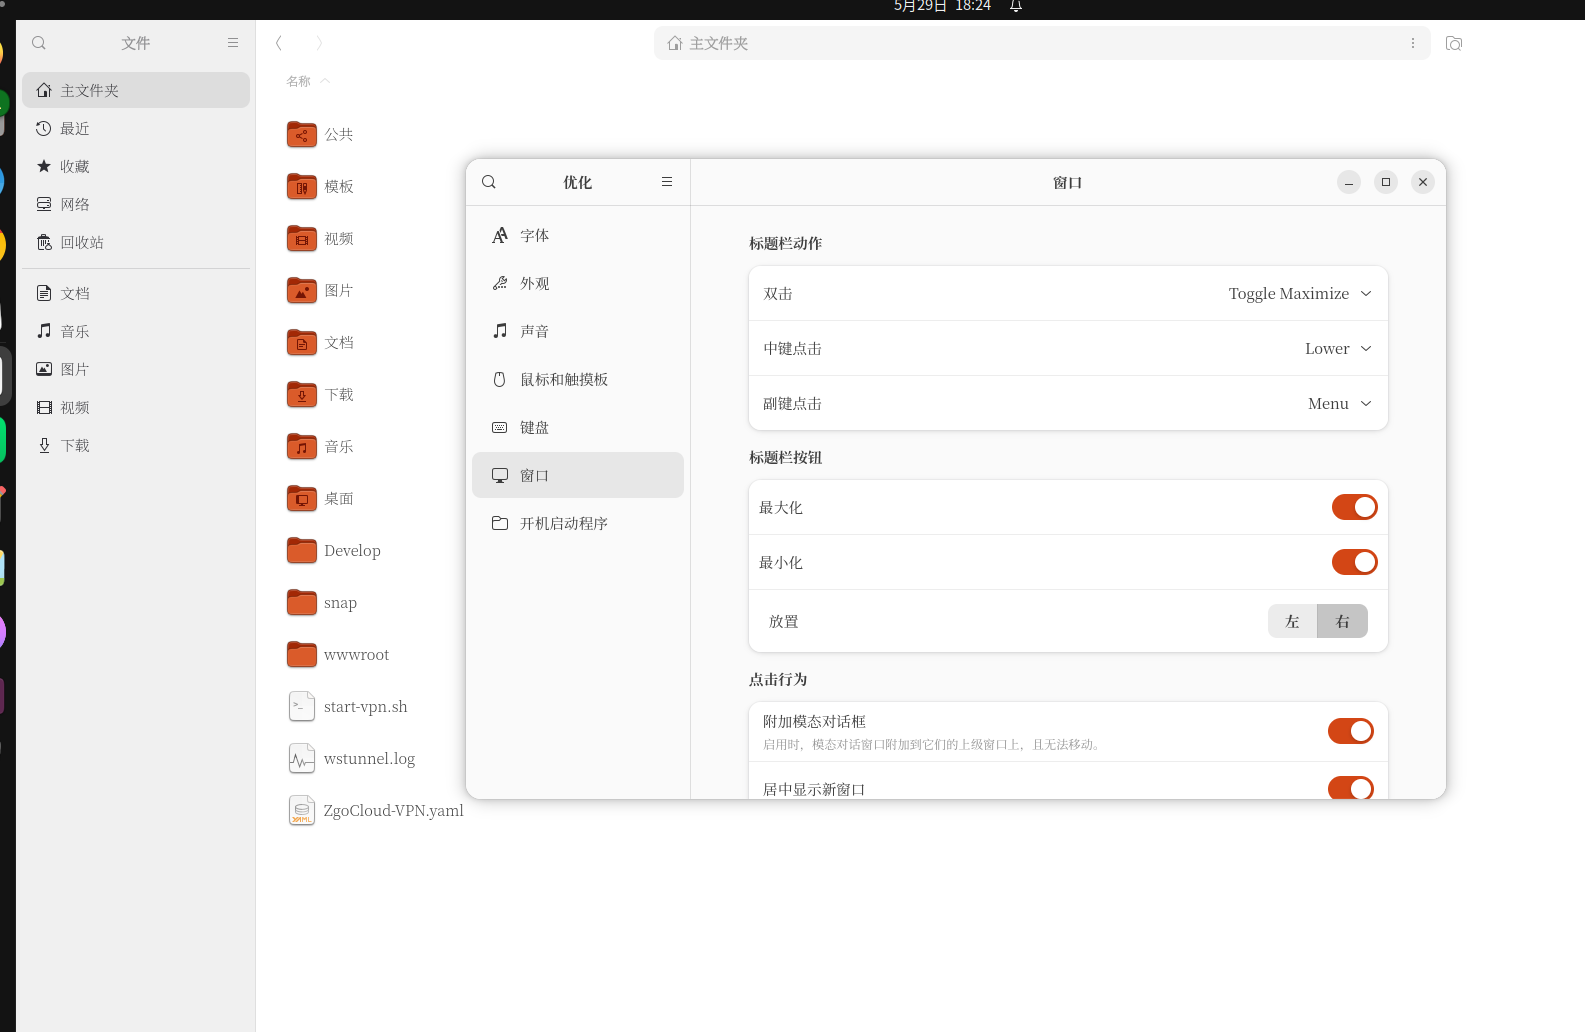Open 音乐 bookmark in Files sidebar
Screen dimensions: 1585x1032
pyautogui.click(x=136, y=331)
